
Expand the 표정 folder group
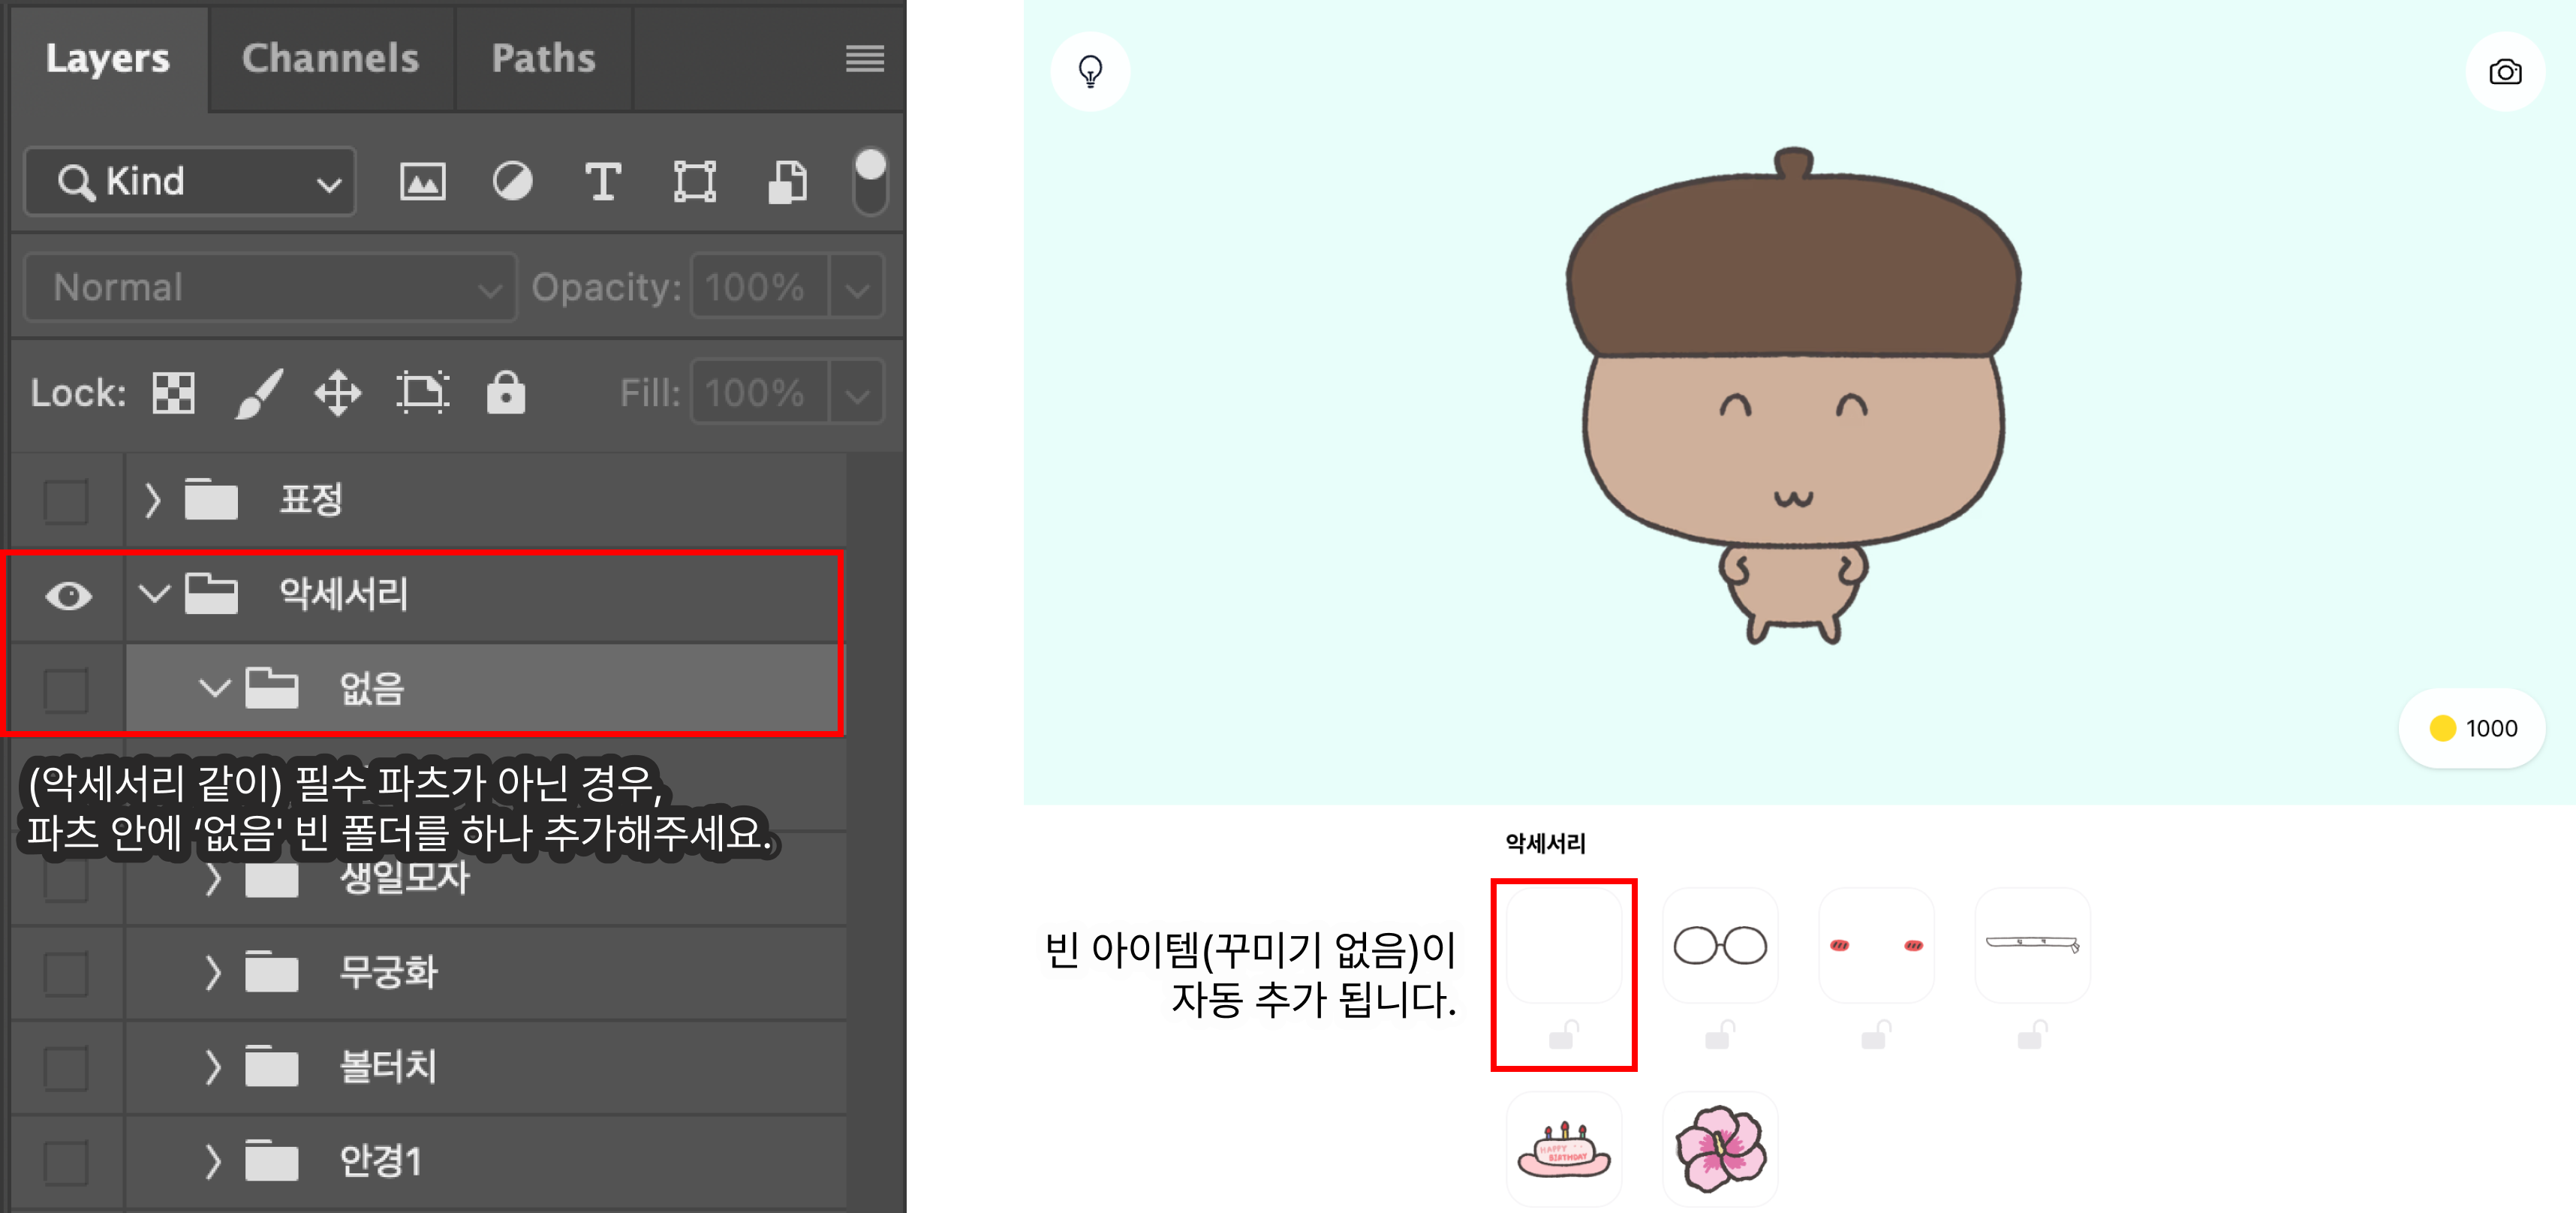(152, 500)
